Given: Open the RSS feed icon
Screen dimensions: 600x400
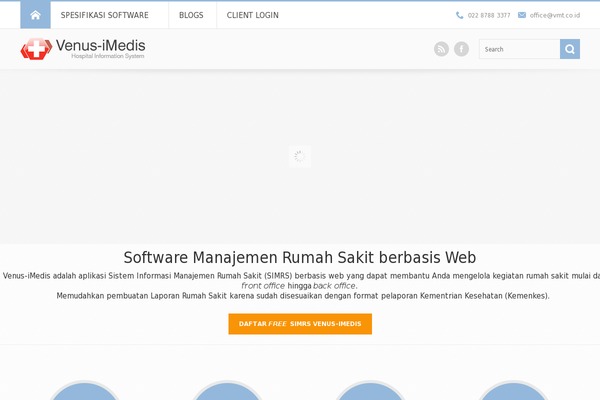Looking at the screenshot, I should tap(441, 49).
